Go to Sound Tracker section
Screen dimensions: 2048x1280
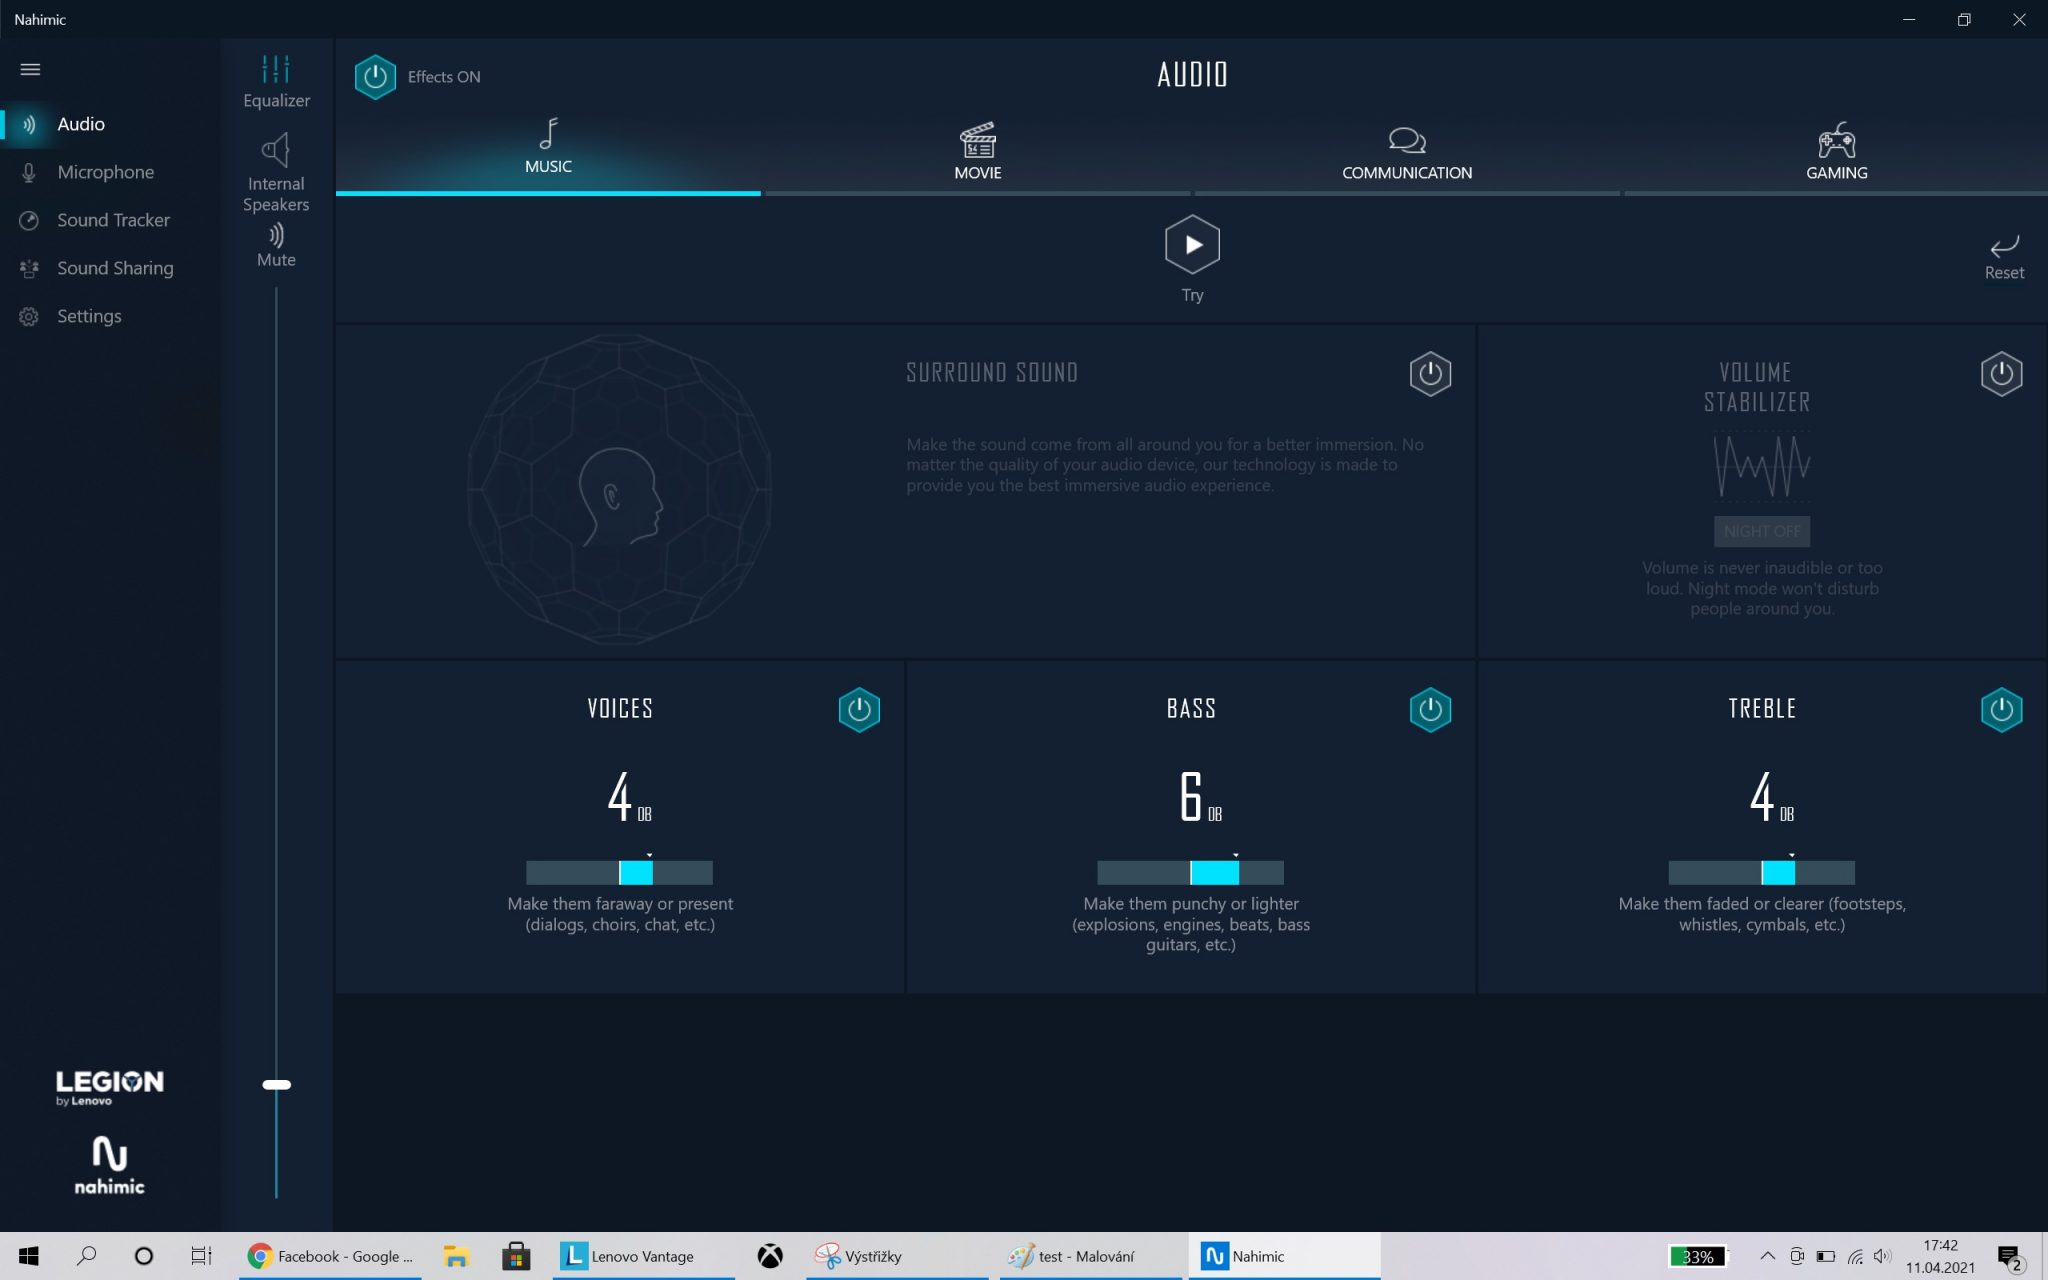coord(113,220)
